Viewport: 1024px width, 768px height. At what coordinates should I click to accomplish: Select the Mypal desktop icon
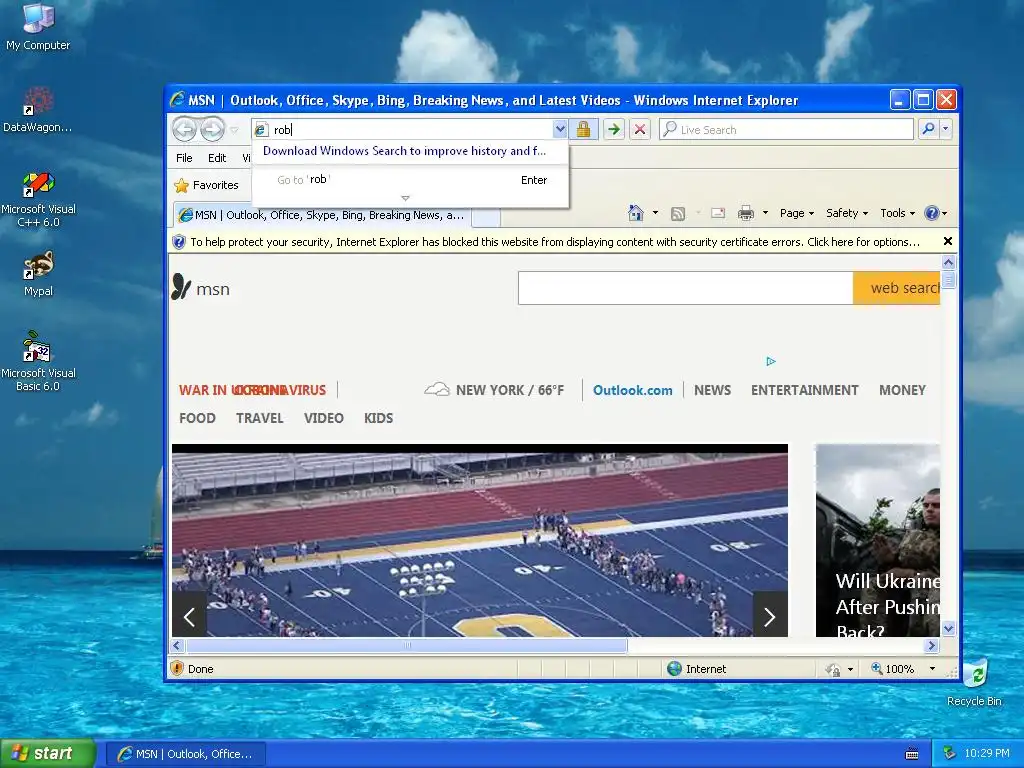[x=38, y=274]
